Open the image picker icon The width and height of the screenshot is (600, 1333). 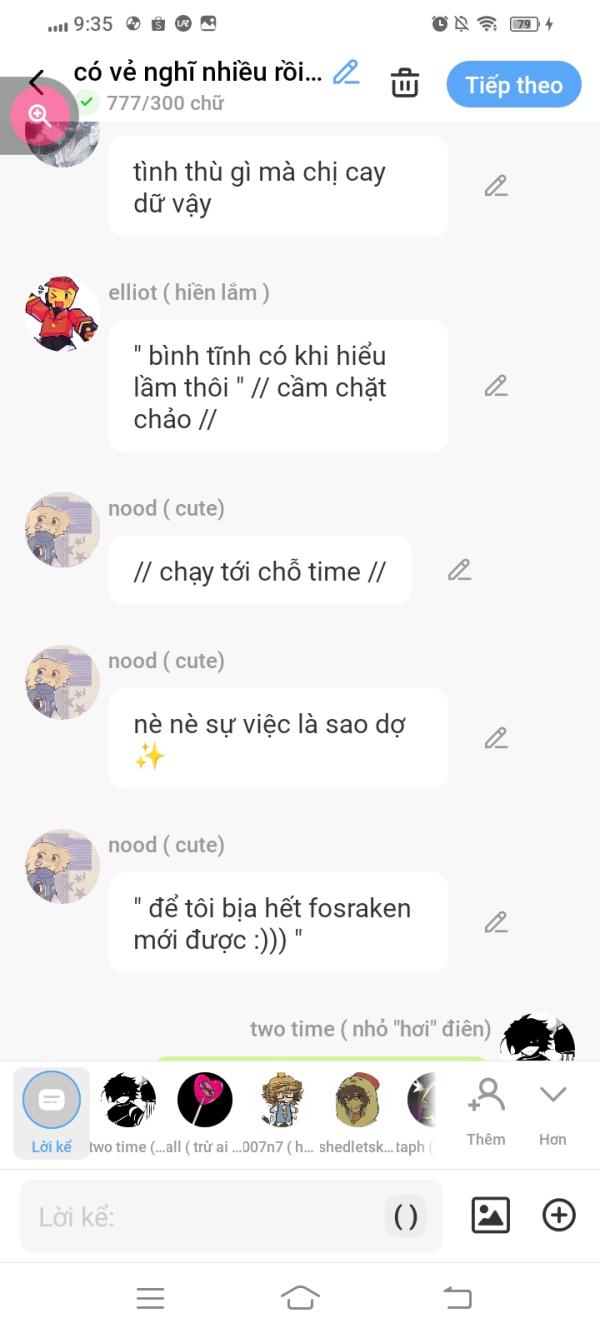(490, 1215)
